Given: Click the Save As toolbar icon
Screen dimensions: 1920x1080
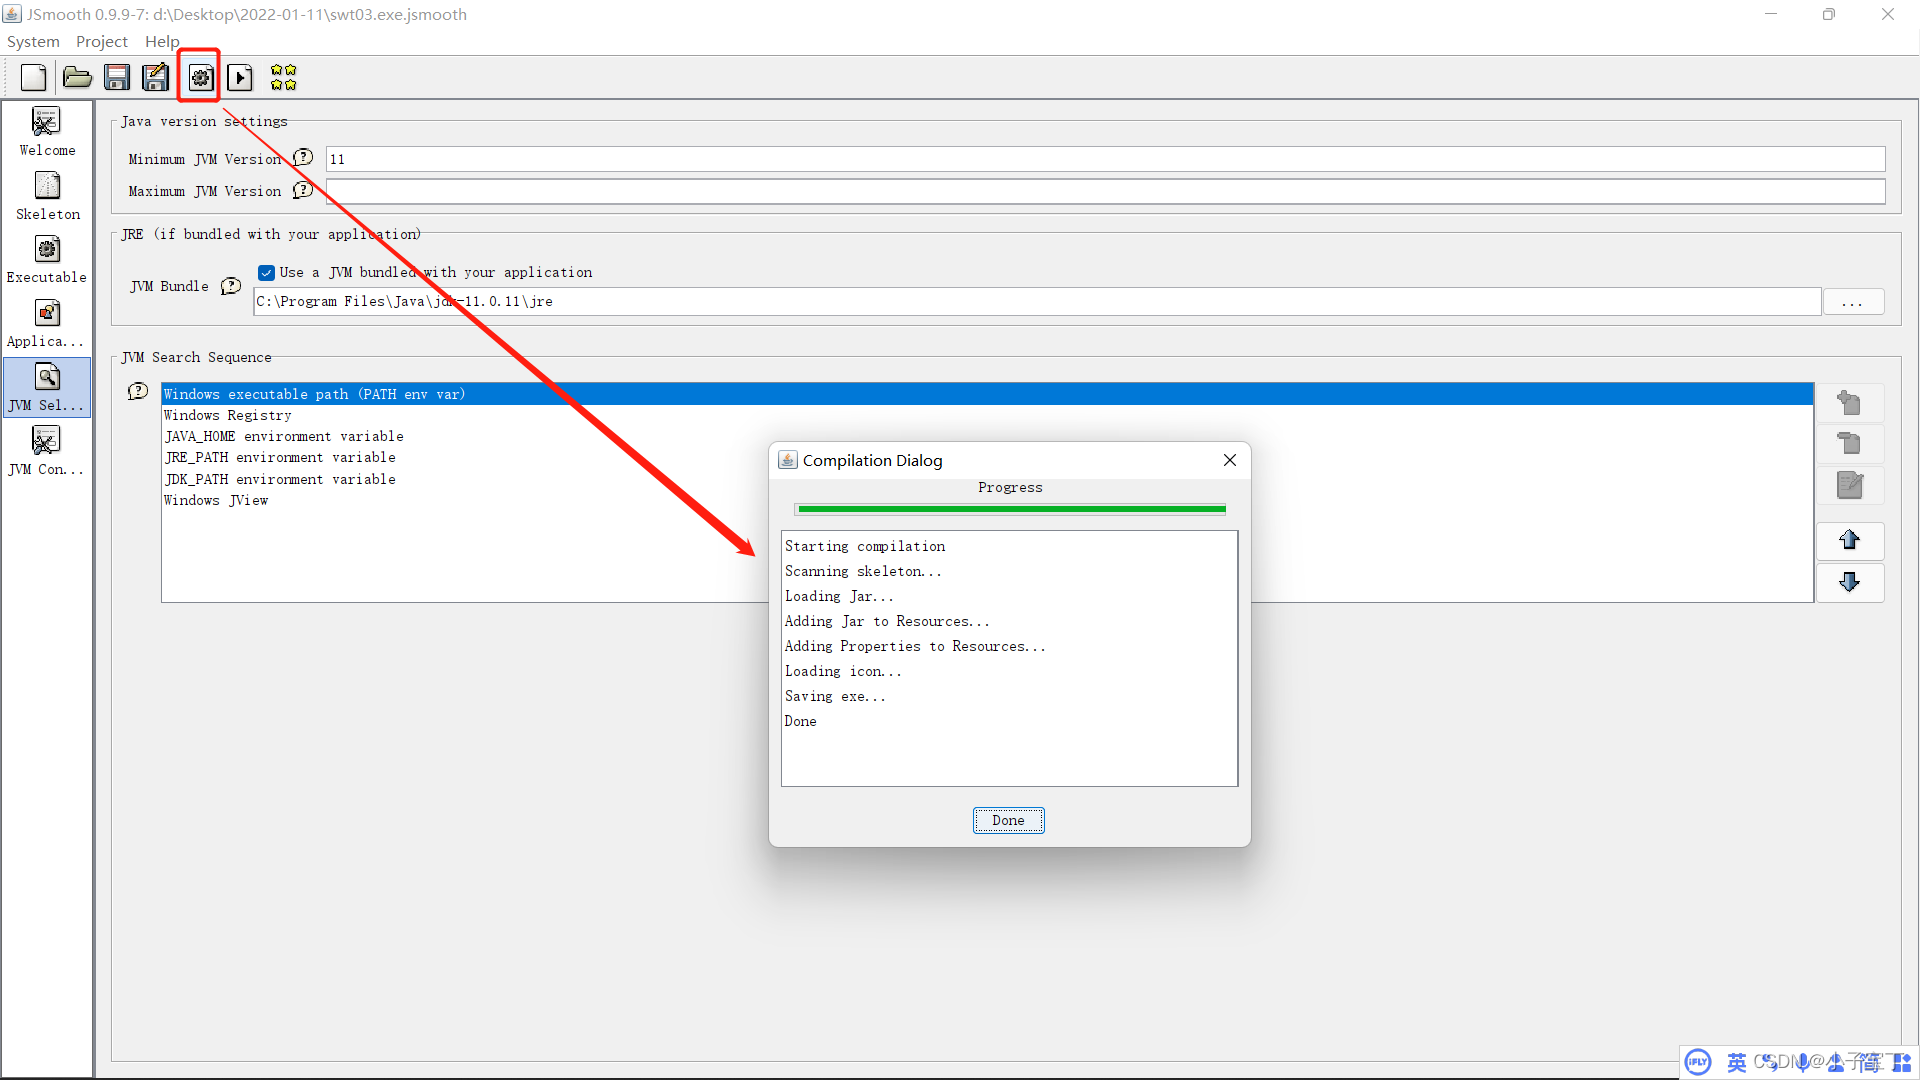Looking at the screenshot, I should pyautogui.click(x=156, y=77).
